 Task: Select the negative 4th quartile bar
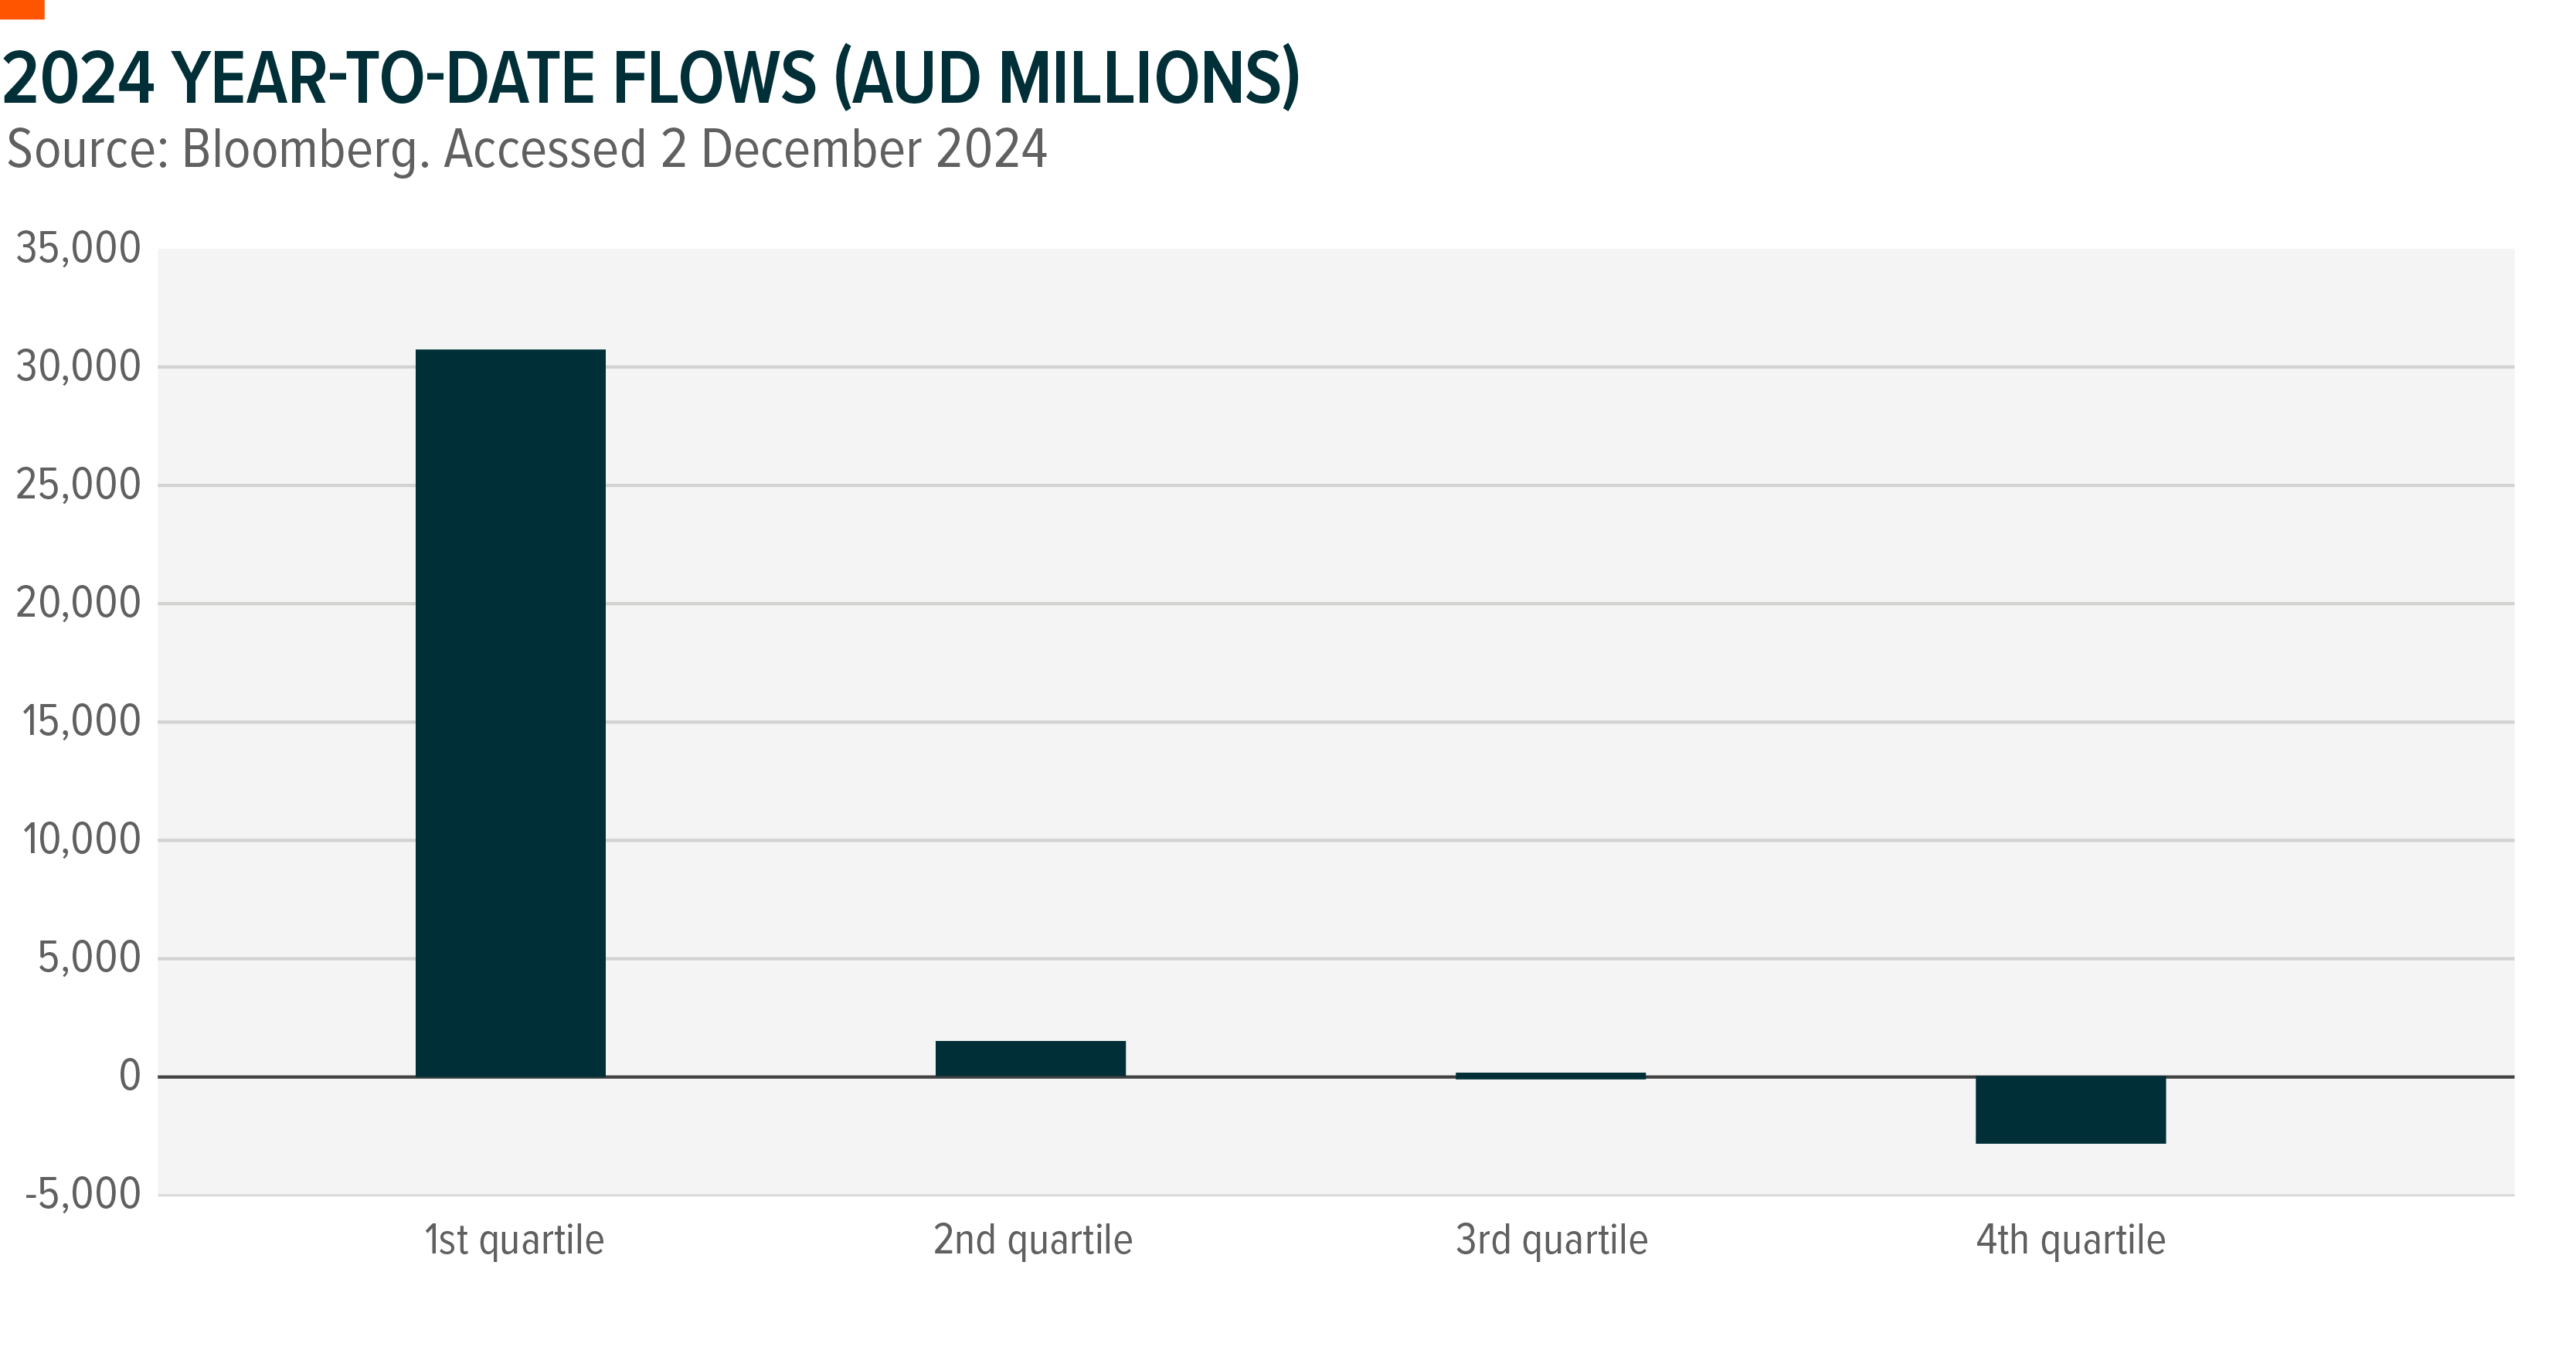coord(2070,1110)
